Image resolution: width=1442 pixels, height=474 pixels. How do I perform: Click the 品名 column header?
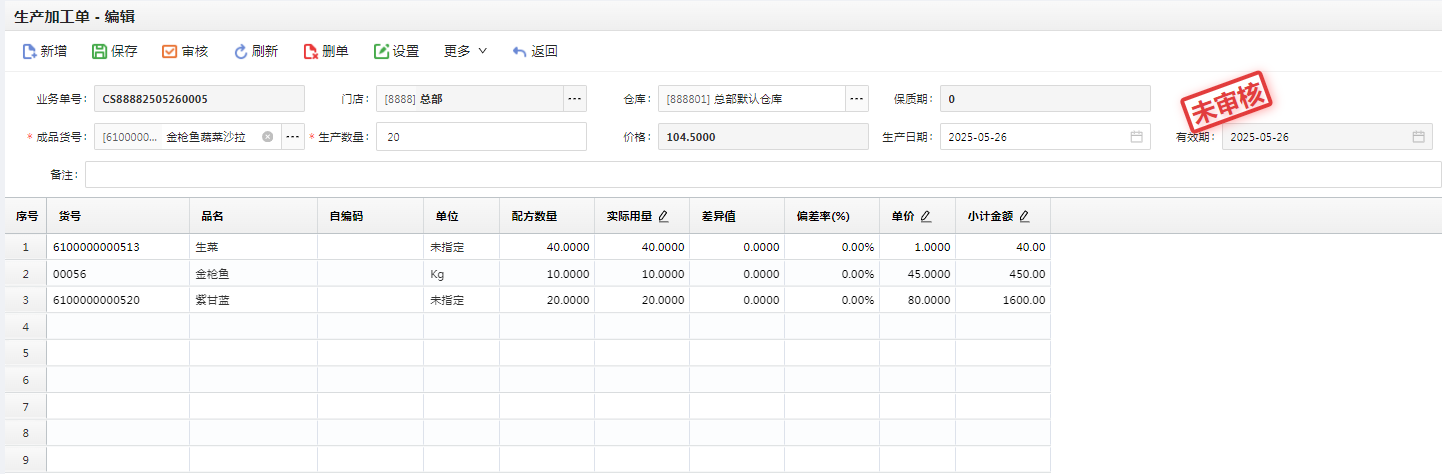212,216
